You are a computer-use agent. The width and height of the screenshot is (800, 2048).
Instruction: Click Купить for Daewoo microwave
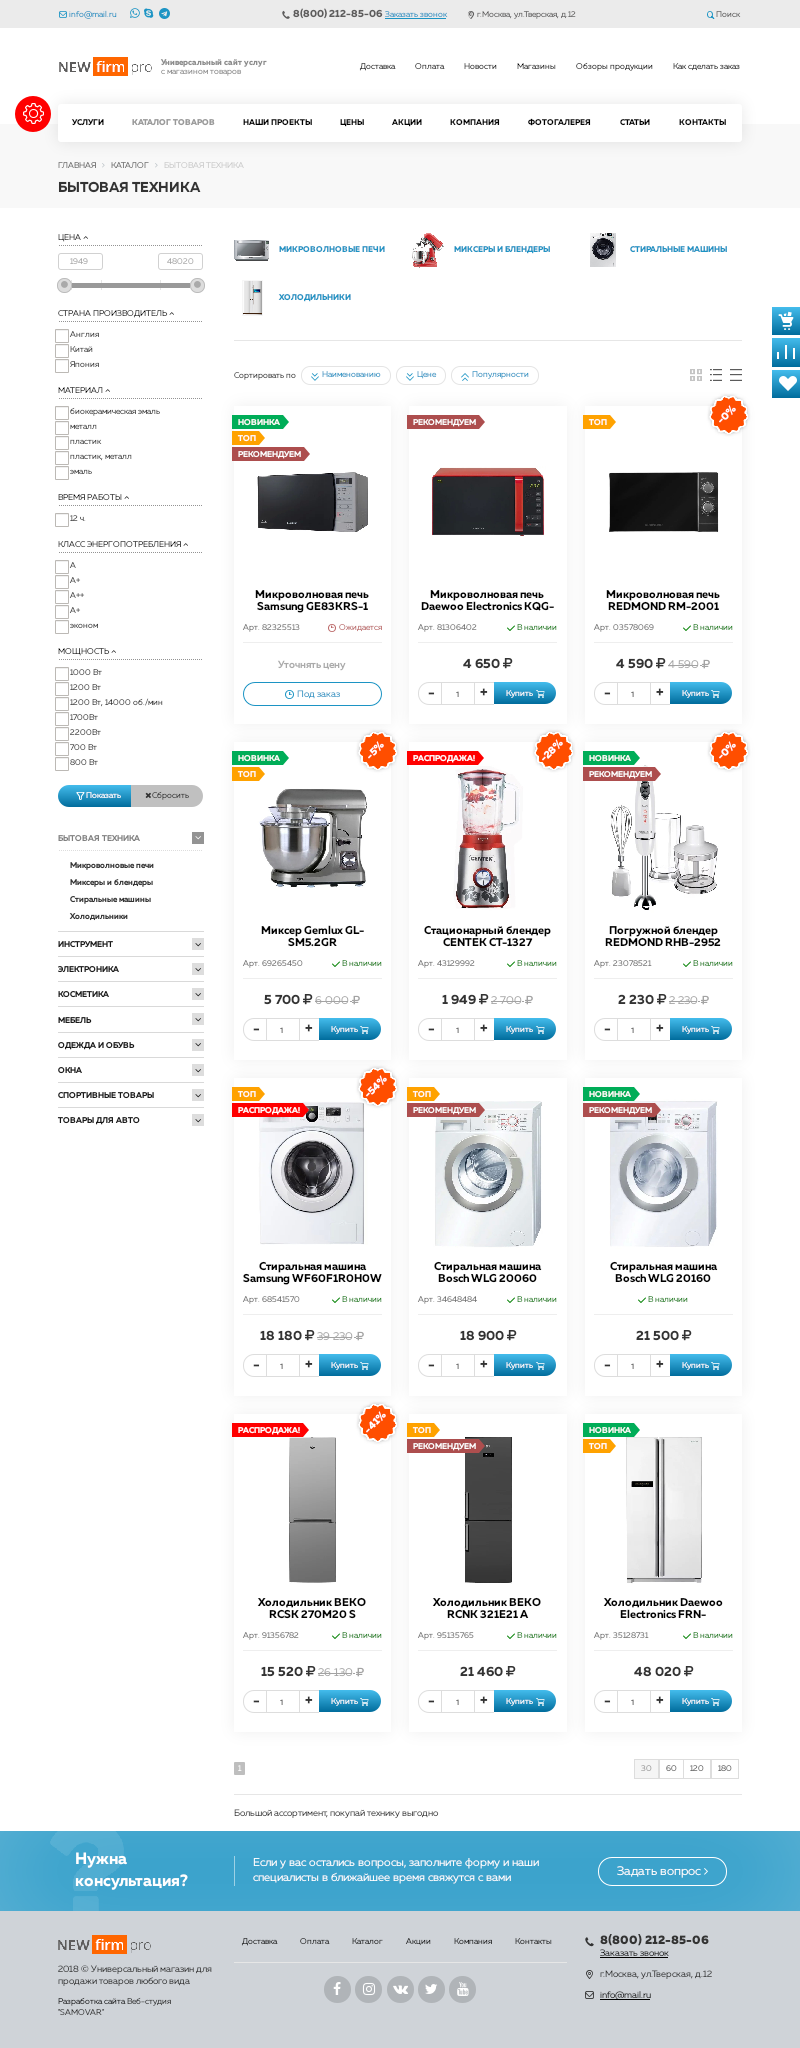coord(525,693)
